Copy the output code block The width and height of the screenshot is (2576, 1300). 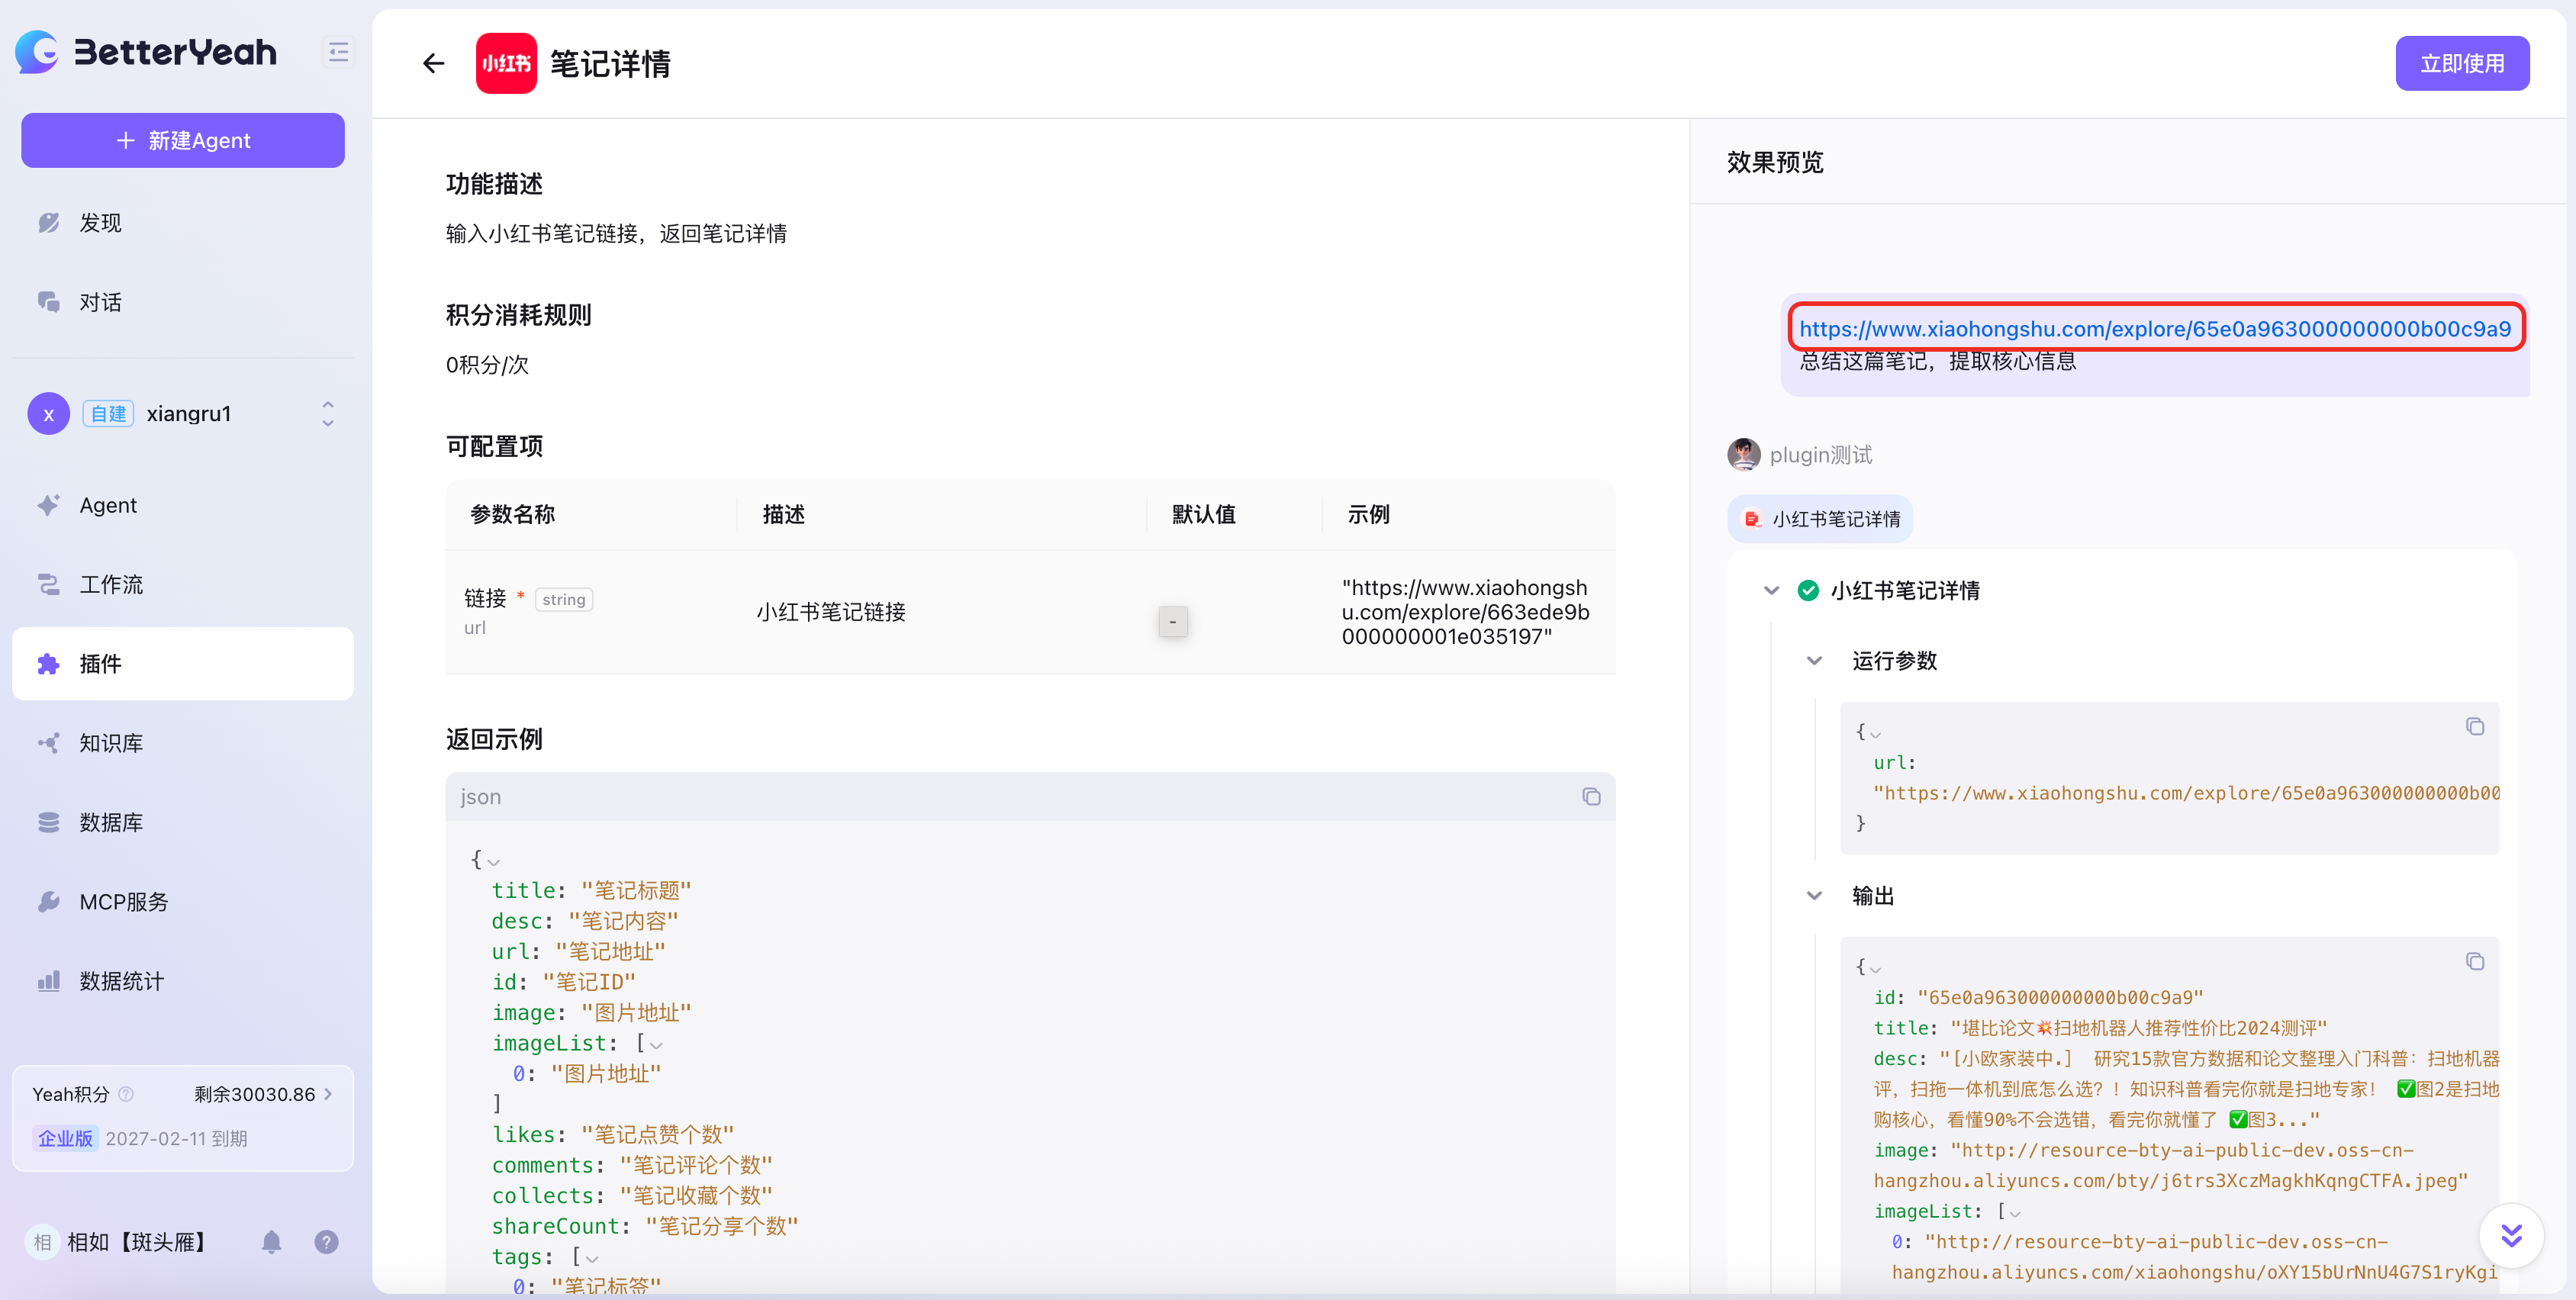pyautogui.click(x=2474, y=962)
